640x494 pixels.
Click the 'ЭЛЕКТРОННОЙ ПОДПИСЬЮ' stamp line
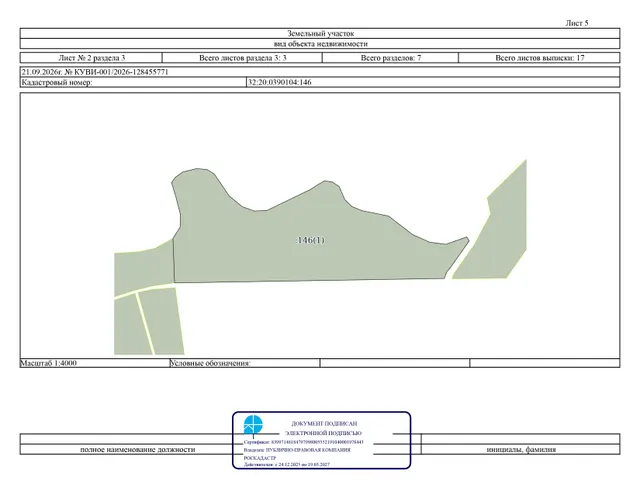323,433
